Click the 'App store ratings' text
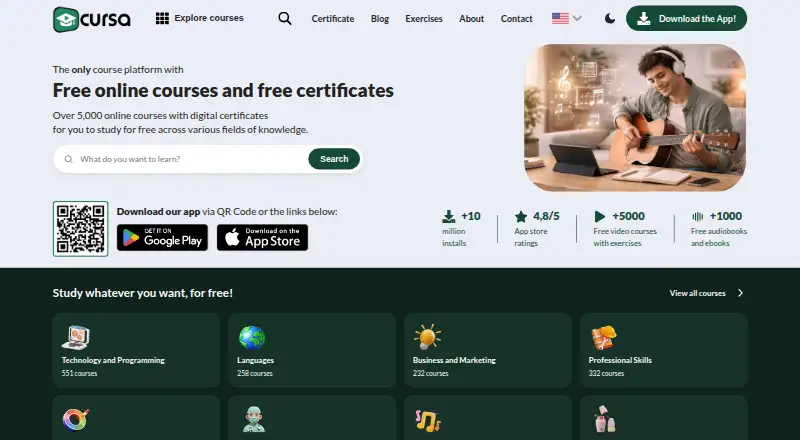Image resolution: width=800 pixels, height=440 pixels. pyautogui.click(x=531, y=237)
